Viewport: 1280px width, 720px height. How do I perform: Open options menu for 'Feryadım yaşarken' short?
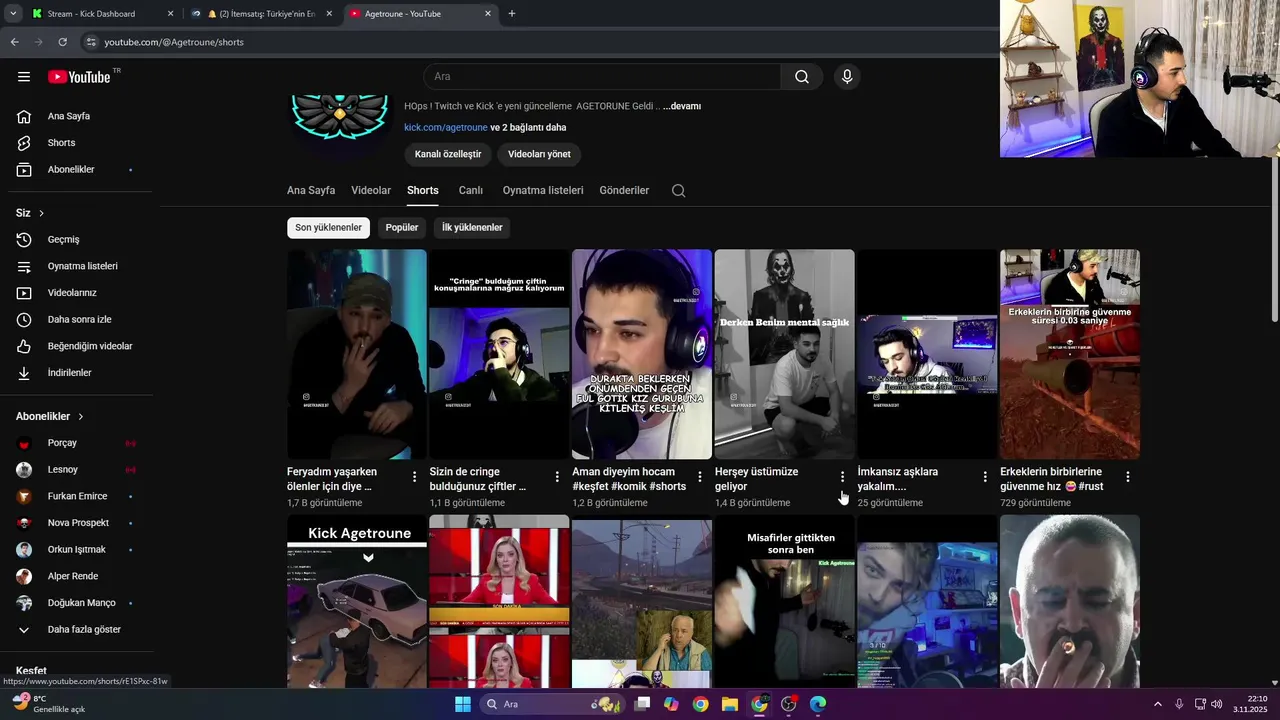point(414,477)
